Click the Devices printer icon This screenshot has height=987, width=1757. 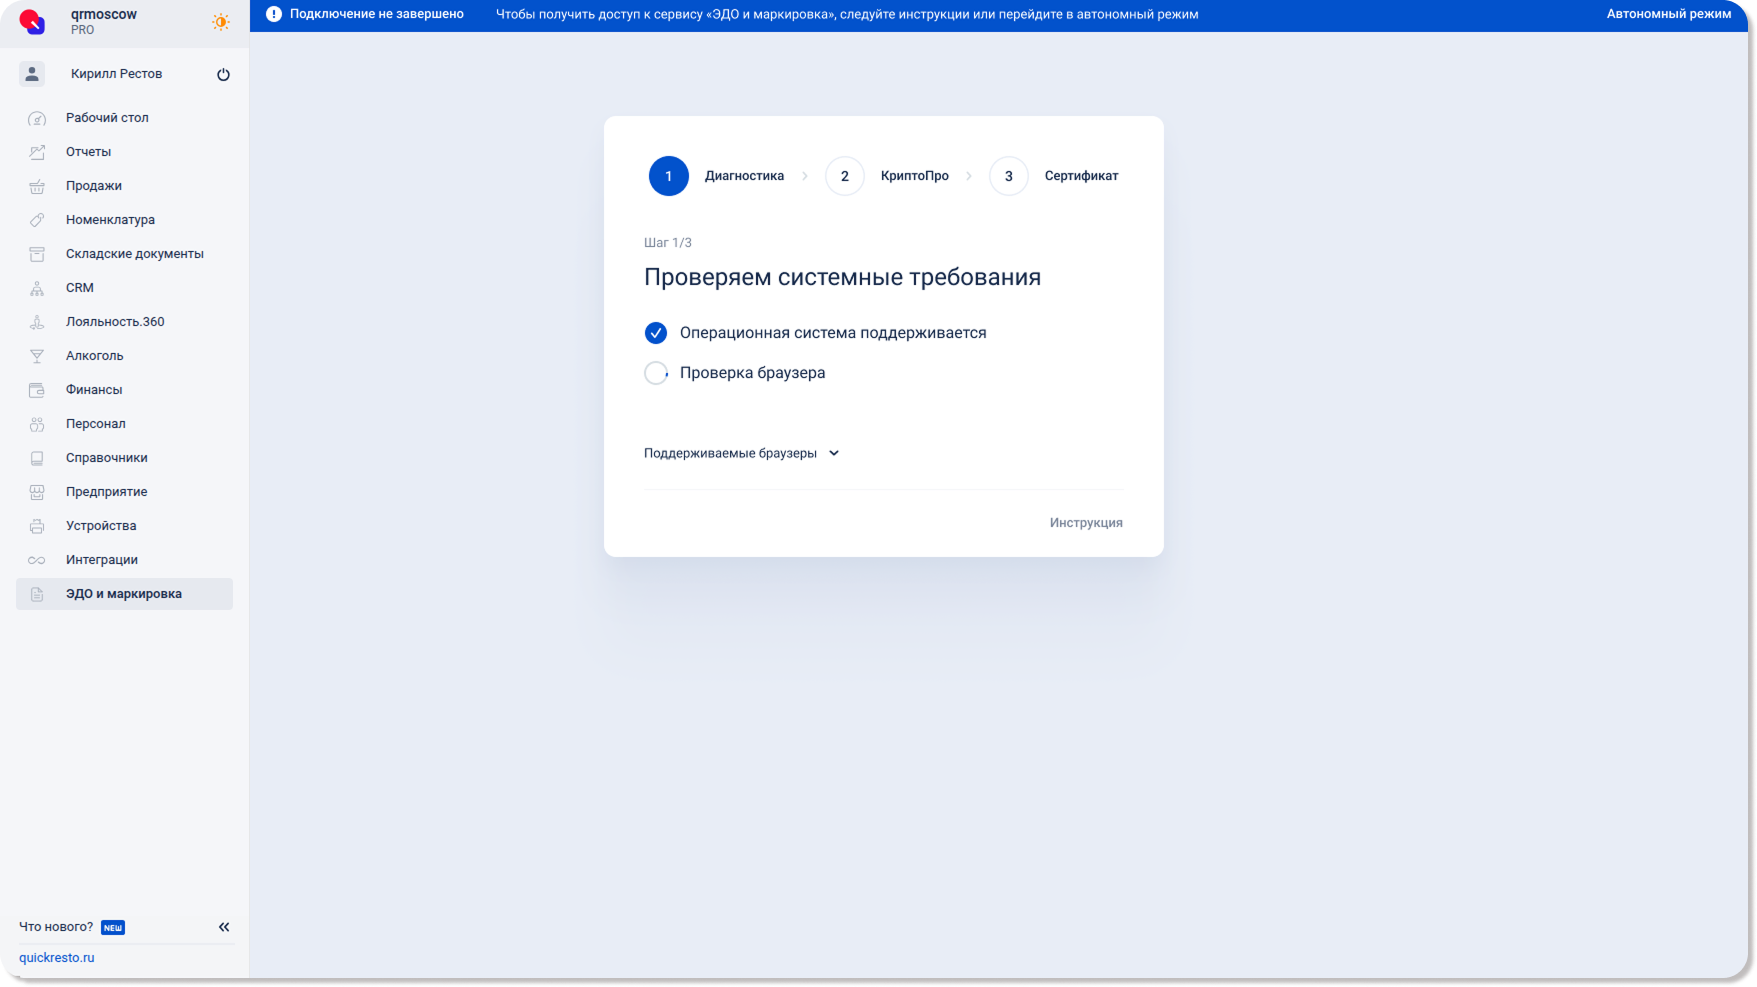pyautogui.click(x=37, y=526)
